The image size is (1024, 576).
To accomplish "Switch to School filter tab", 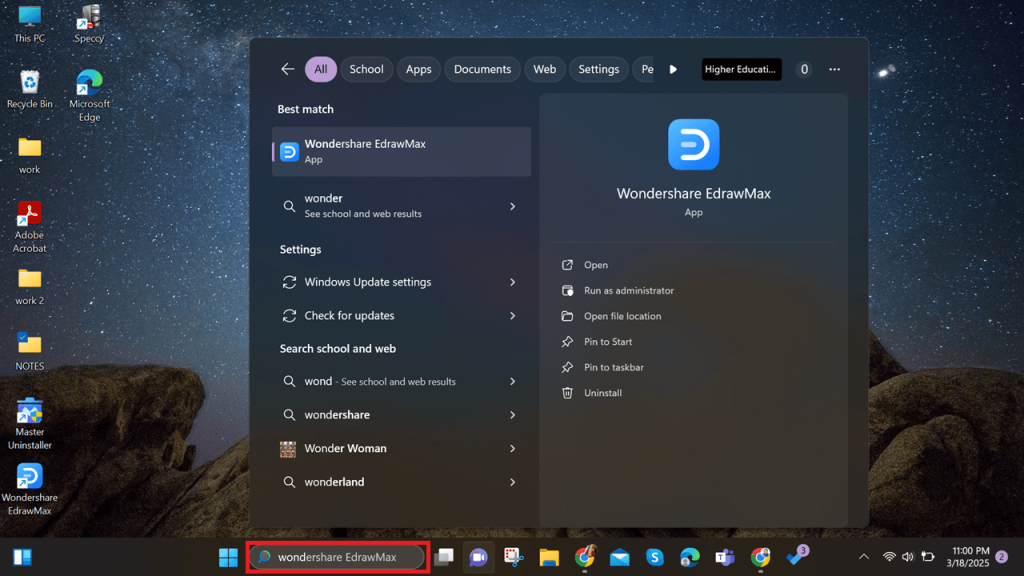I will coord(366,69).
